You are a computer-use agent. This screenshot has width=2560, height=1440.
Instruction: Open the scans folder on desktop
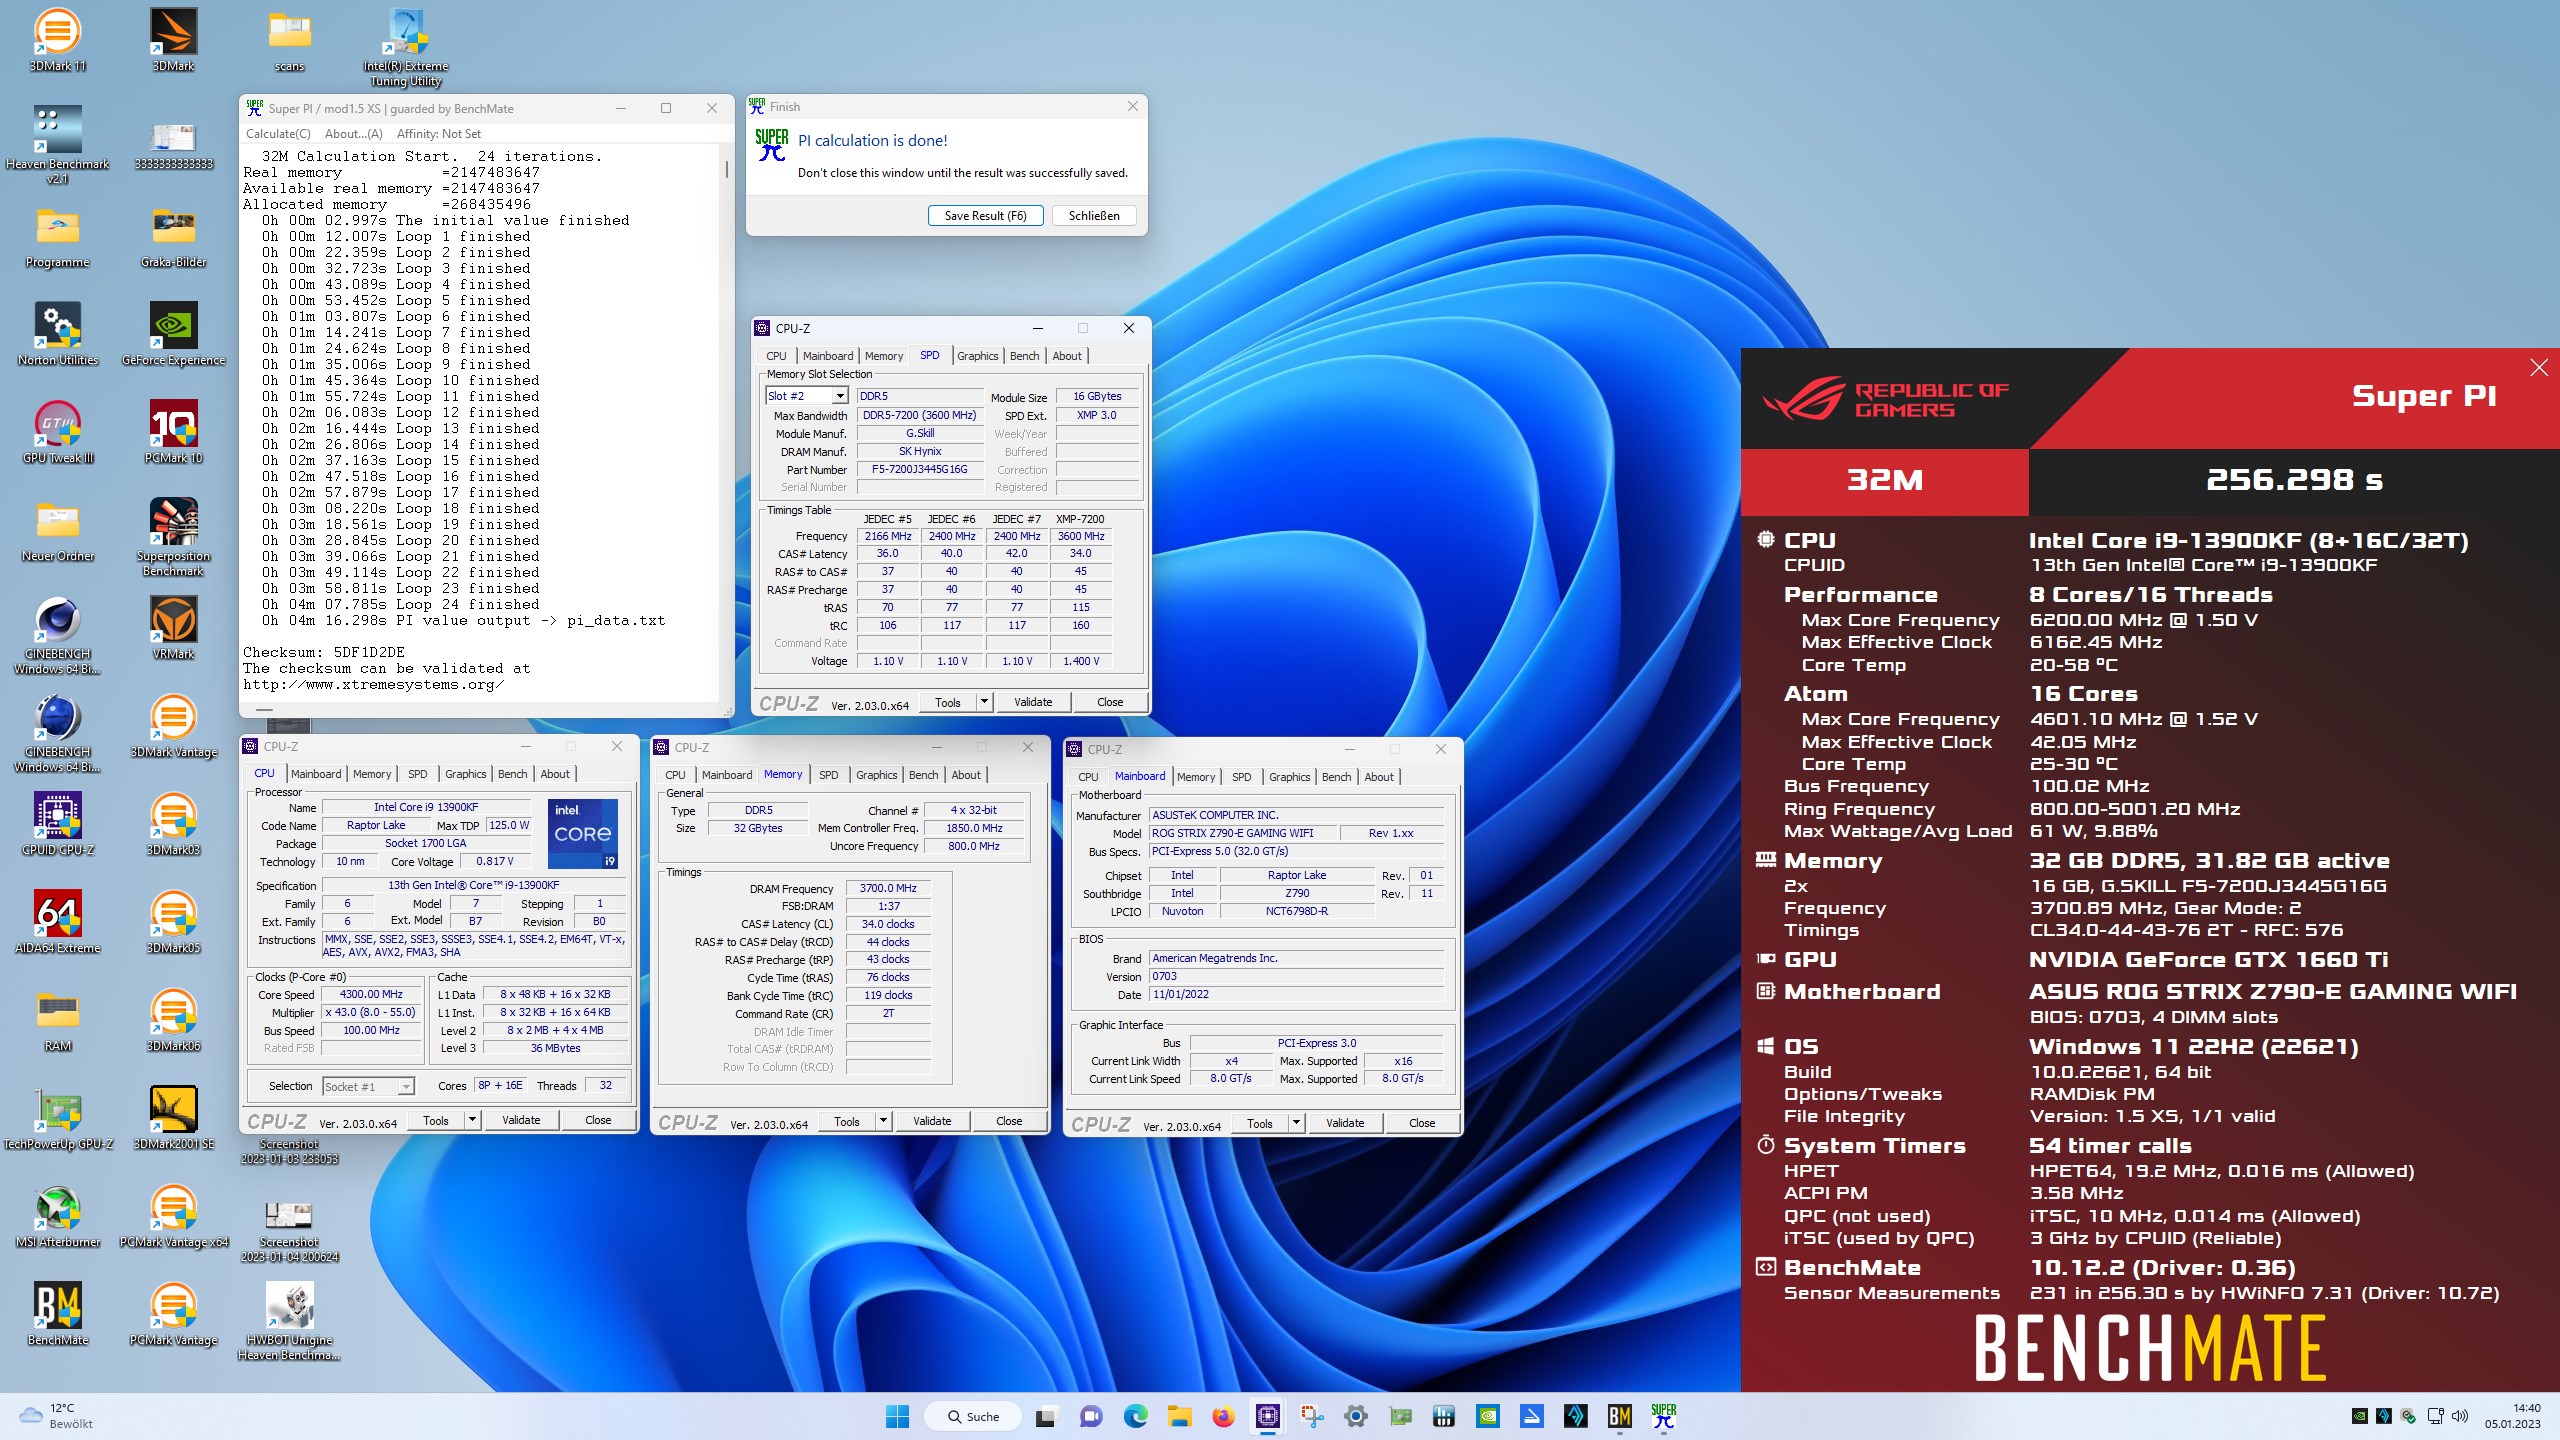coord(289,40)
